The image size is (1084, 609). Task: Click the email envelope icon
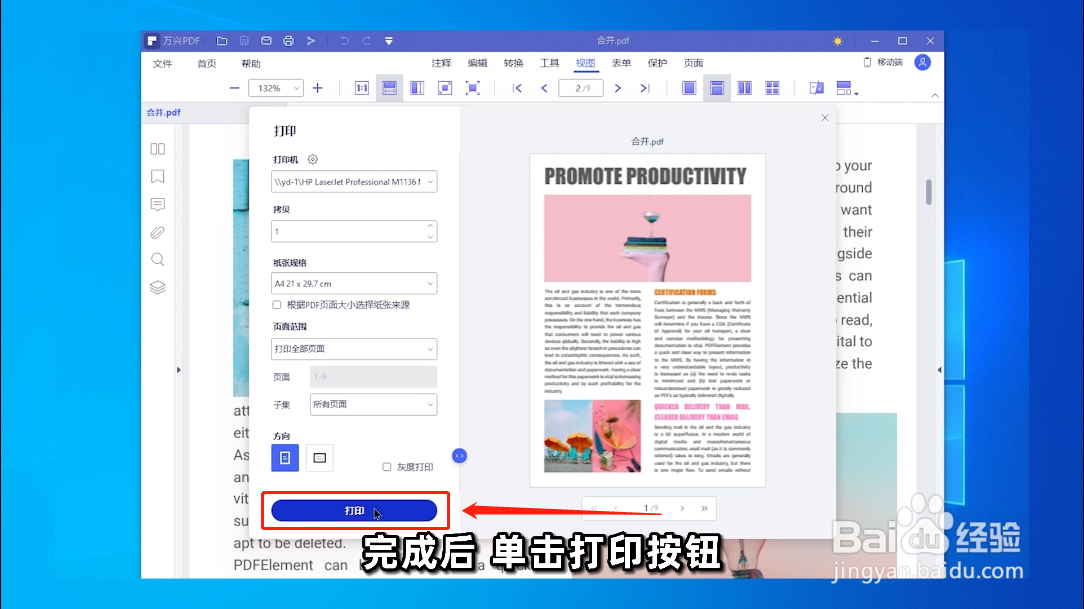coord(266,41)
